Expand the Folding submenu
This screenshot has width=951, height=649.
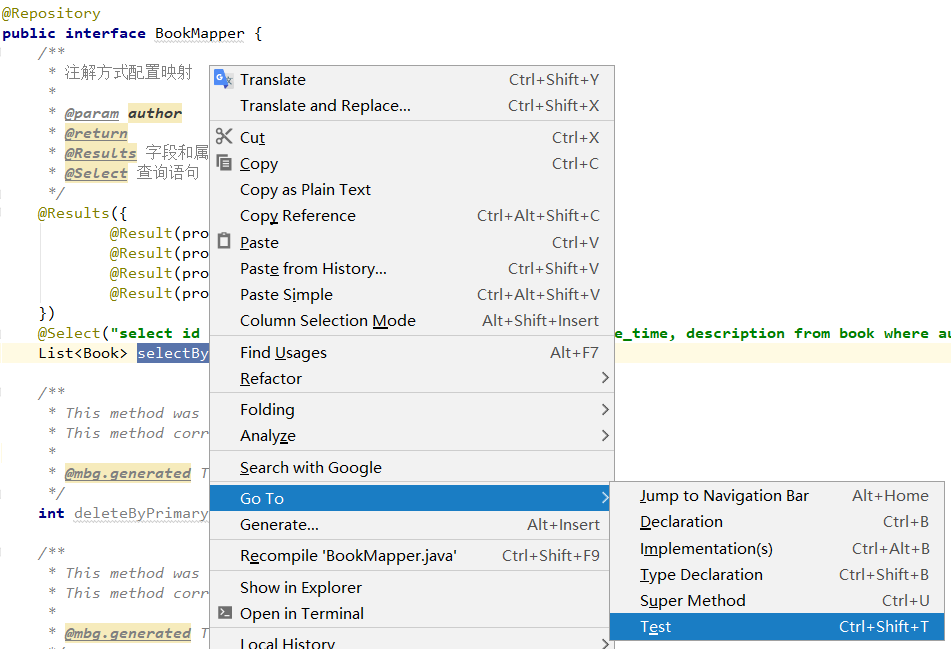266,409
